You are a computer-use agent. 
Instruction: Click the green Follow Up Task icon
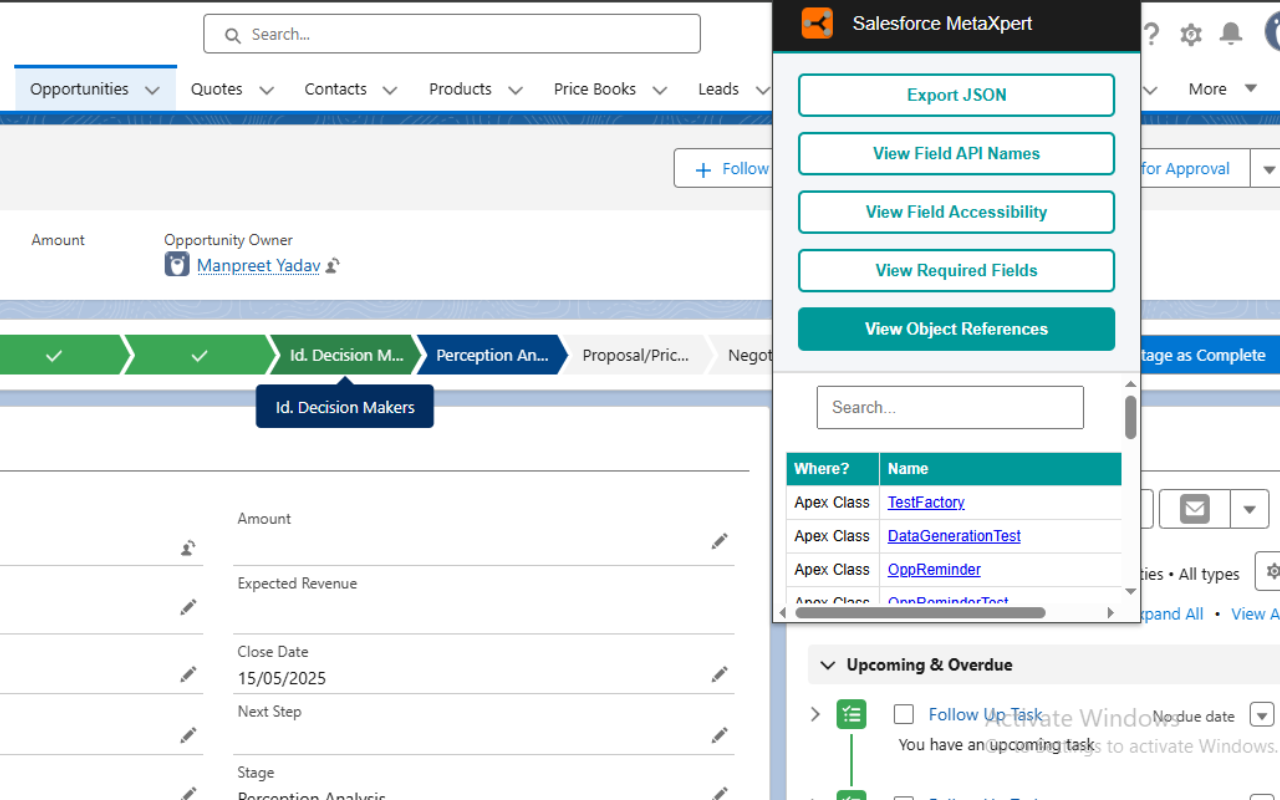(x=851, y=714)
